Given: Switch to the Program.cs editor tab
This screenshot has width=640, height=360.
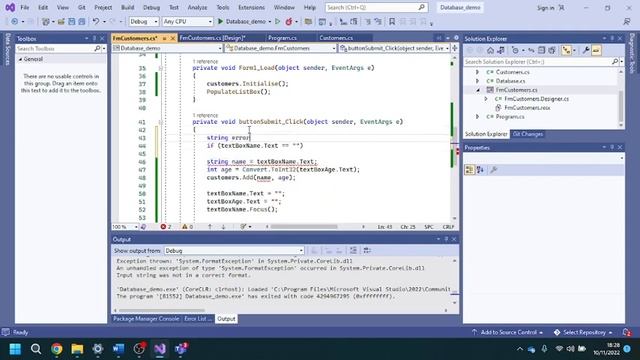Looking at the screenshot, I should coord(282,38).
